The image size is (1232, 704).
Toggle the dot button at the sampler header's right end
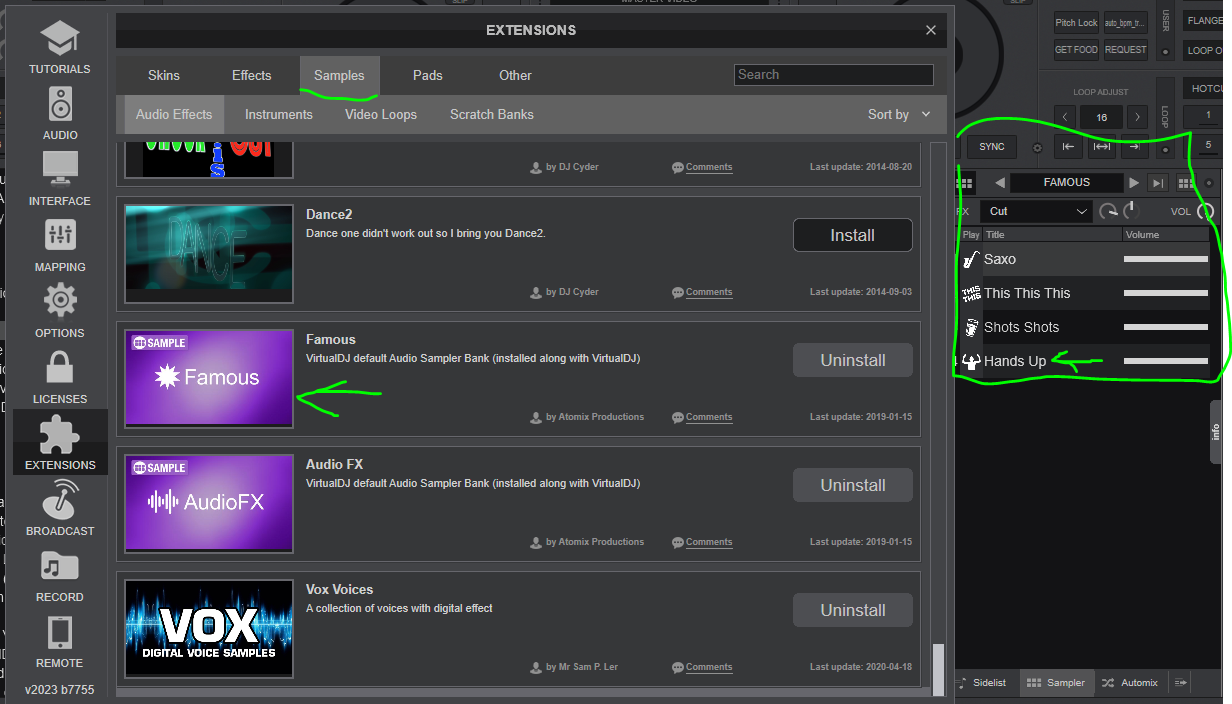point(1209,183)
